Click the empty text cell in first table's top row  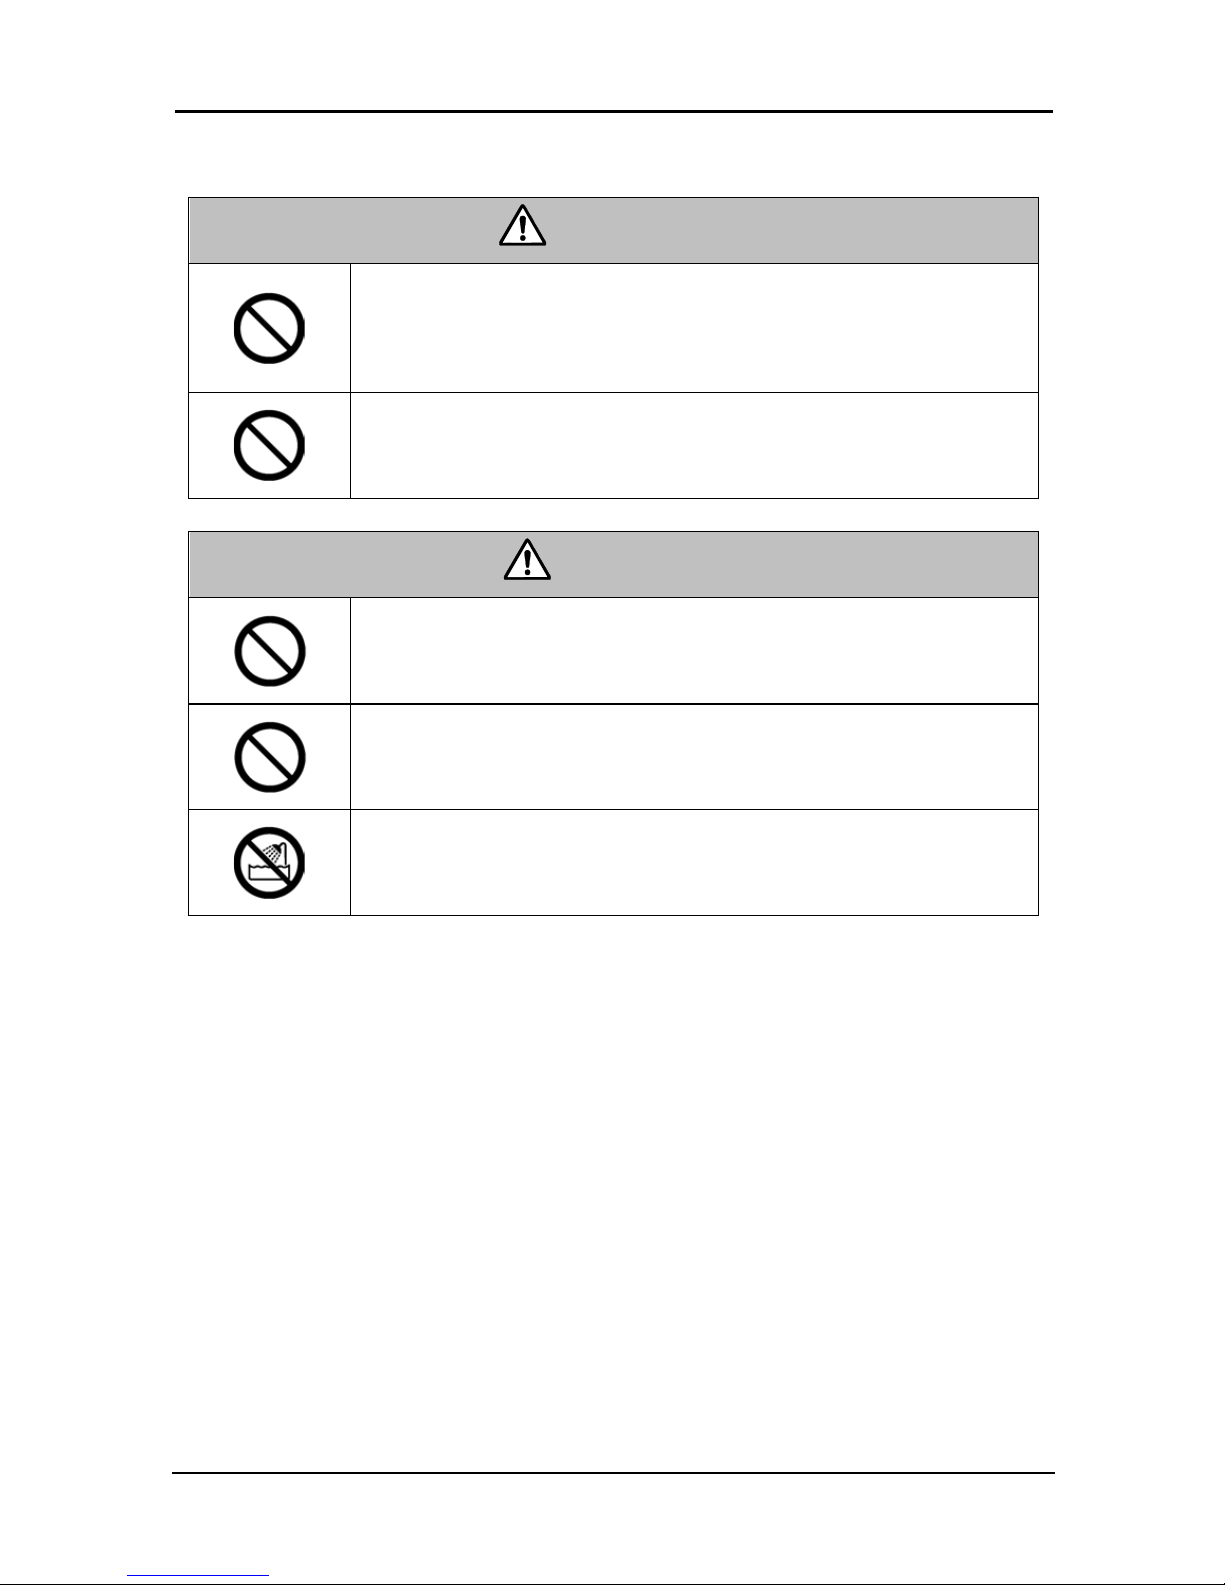tap(694, 328)
